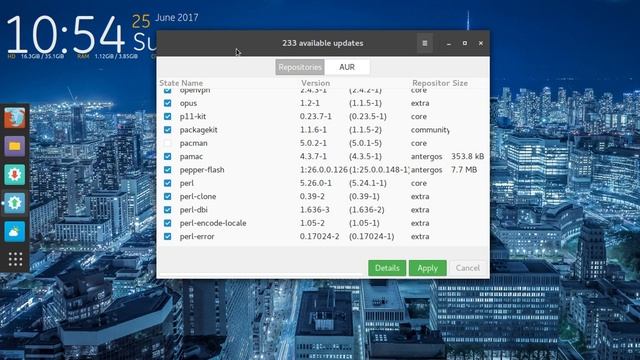Click the community repository for packagekit

(x=430, y=130)
